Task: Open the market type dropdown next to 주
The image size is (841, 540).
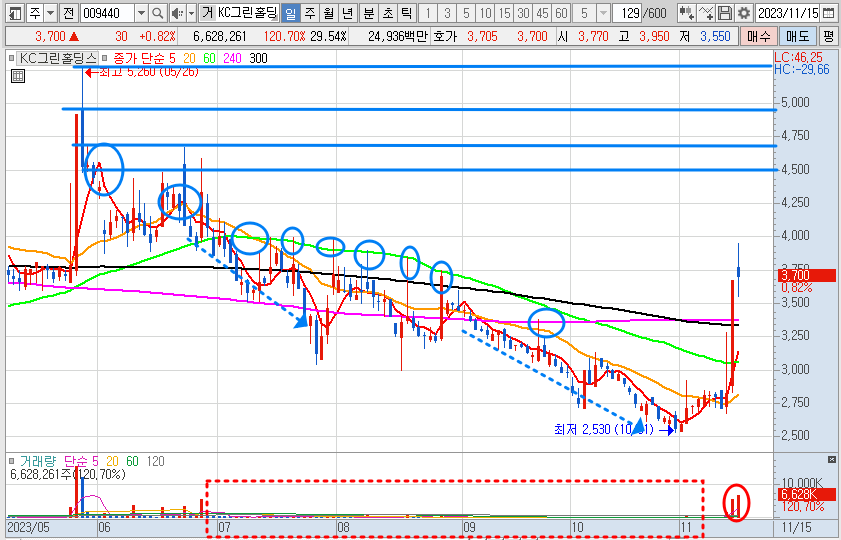Action: (50, 13)
